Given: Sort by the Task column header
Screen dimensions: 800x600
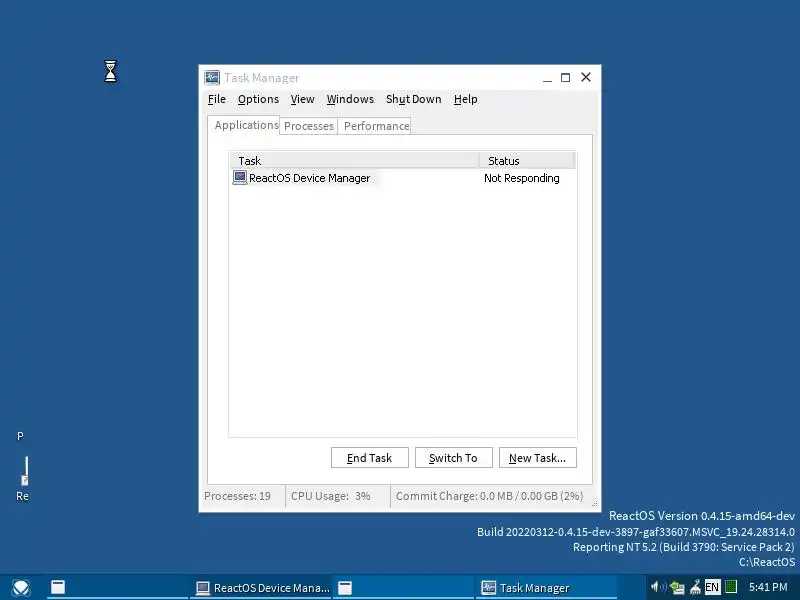Looking at the screenshot, I should point(354,161).
